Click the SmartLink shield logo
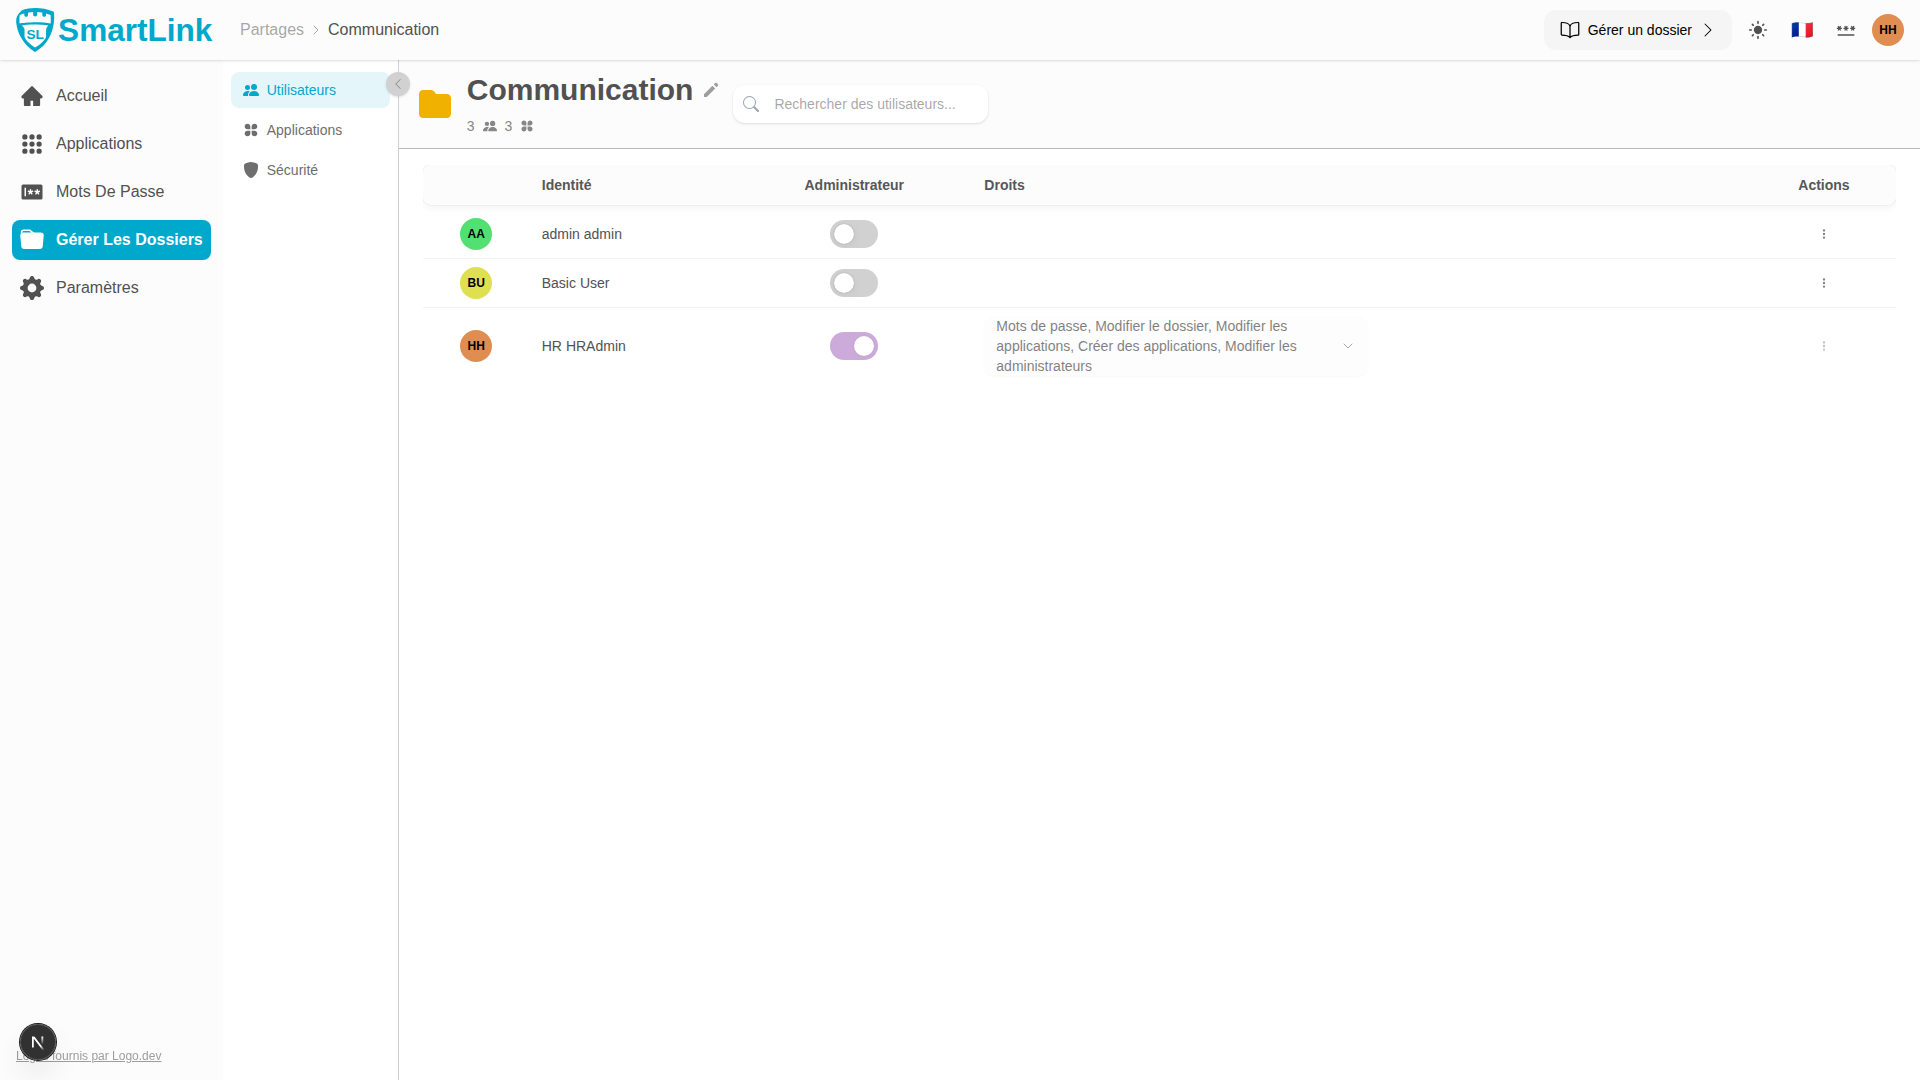The height and width of the screenshot is (1080, 1920). point(35,30)
